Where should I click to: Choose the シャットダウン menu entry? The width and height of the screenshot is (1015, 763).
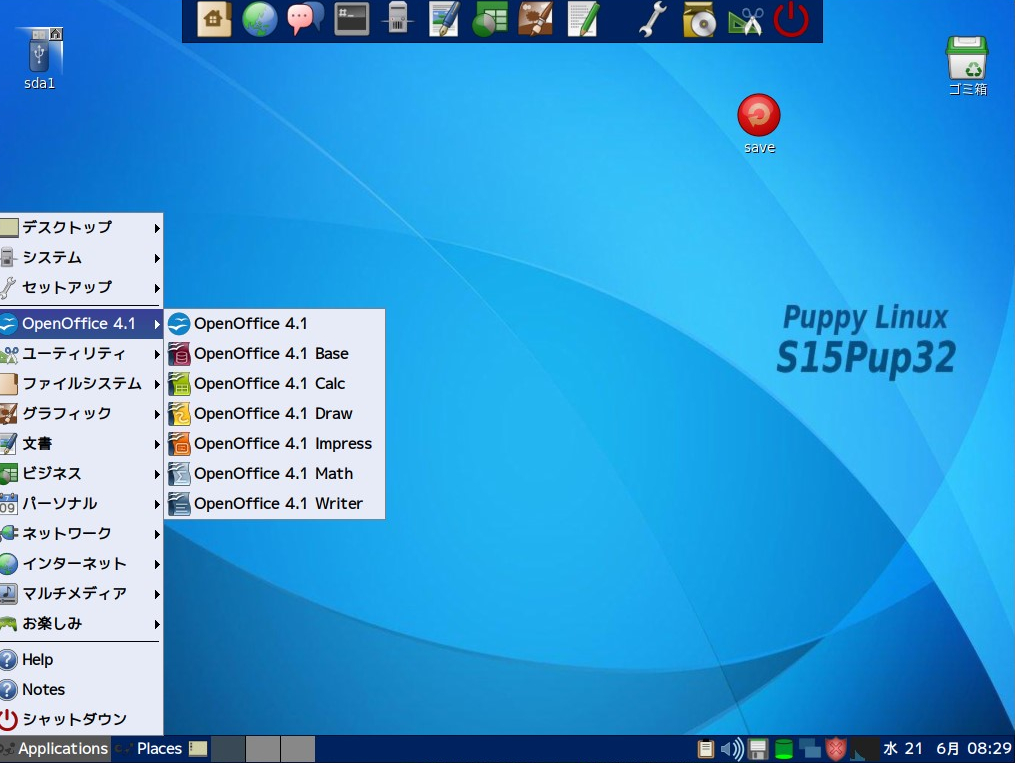click(x=81, y=720)
